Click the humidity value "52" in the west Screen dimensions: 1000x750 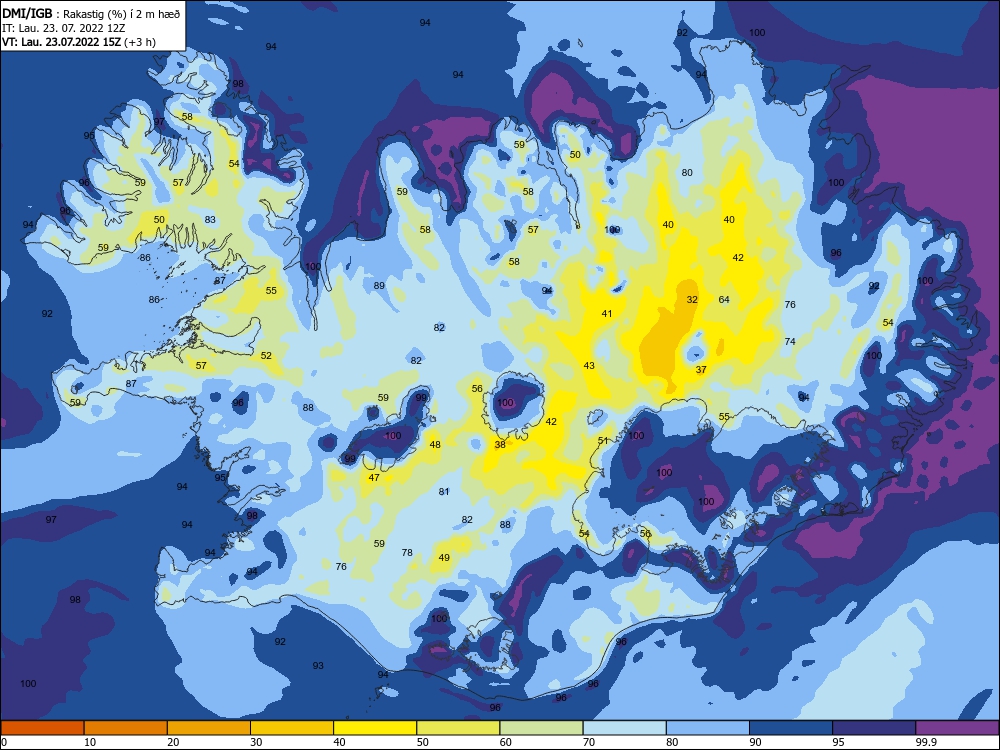click(266, 355)
